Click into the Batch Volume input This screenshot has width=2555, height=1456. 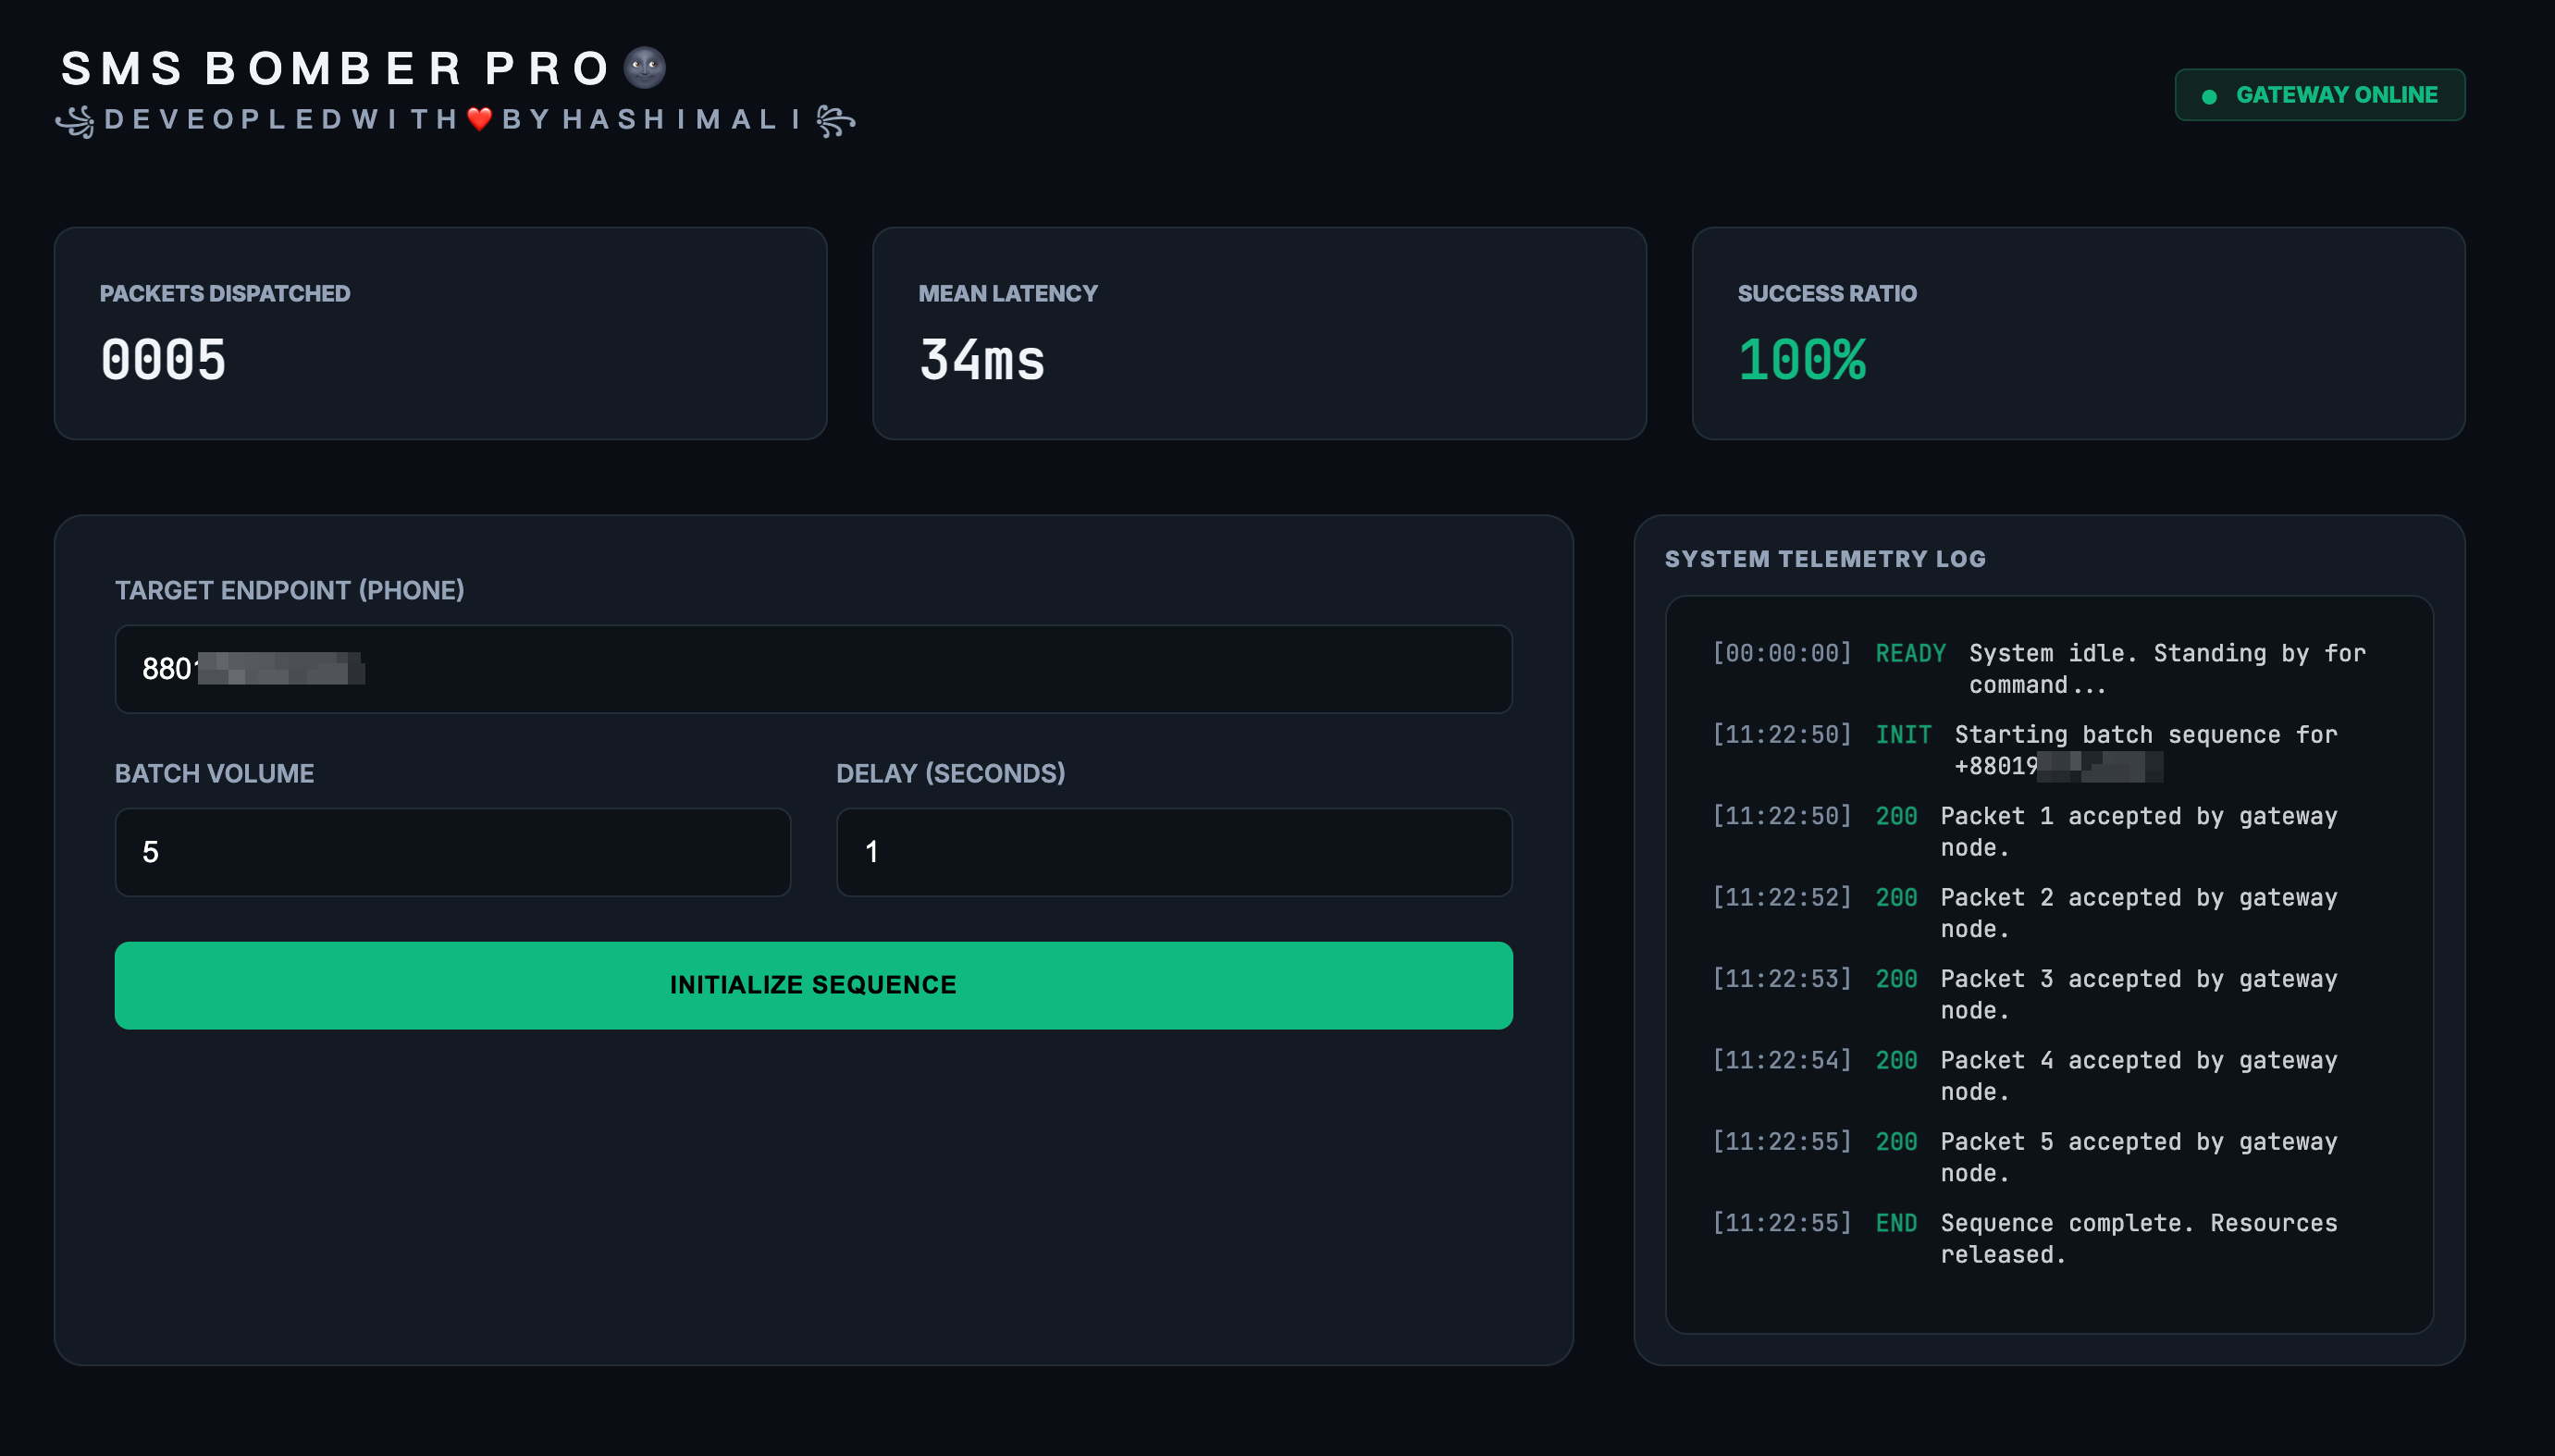tap(452, 851)
